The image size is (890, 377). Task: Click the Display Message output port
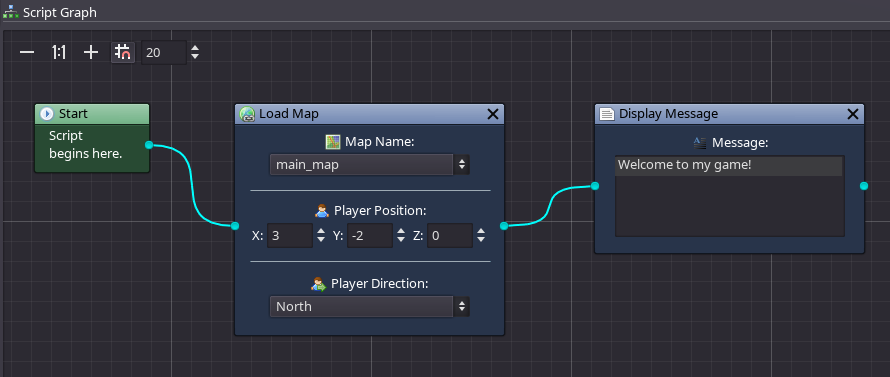click(864, 186)
